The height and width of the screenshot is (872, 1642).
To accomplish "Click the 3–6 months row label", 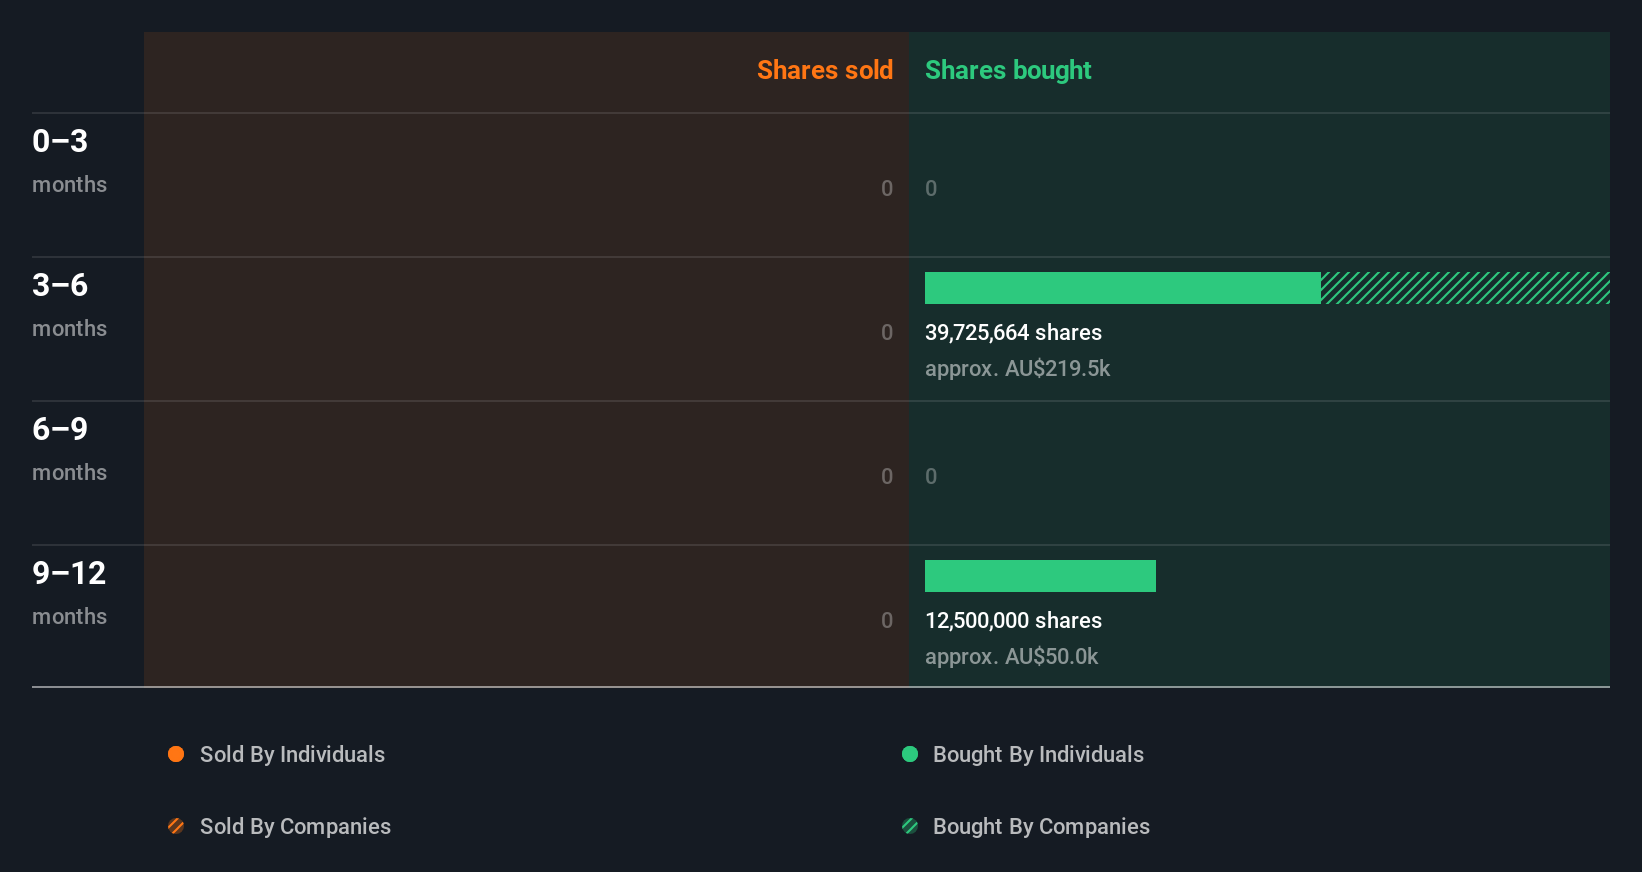I will point(69,304).
